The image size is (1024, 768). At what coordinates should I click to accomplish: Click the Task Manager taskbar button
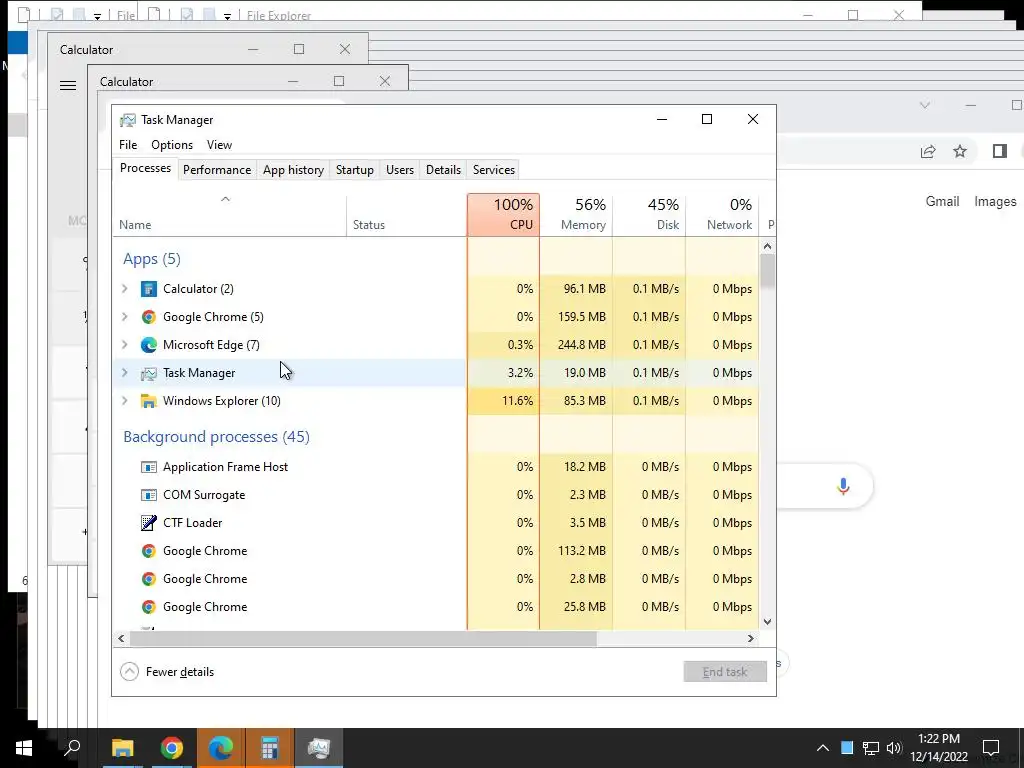(319, 748)
